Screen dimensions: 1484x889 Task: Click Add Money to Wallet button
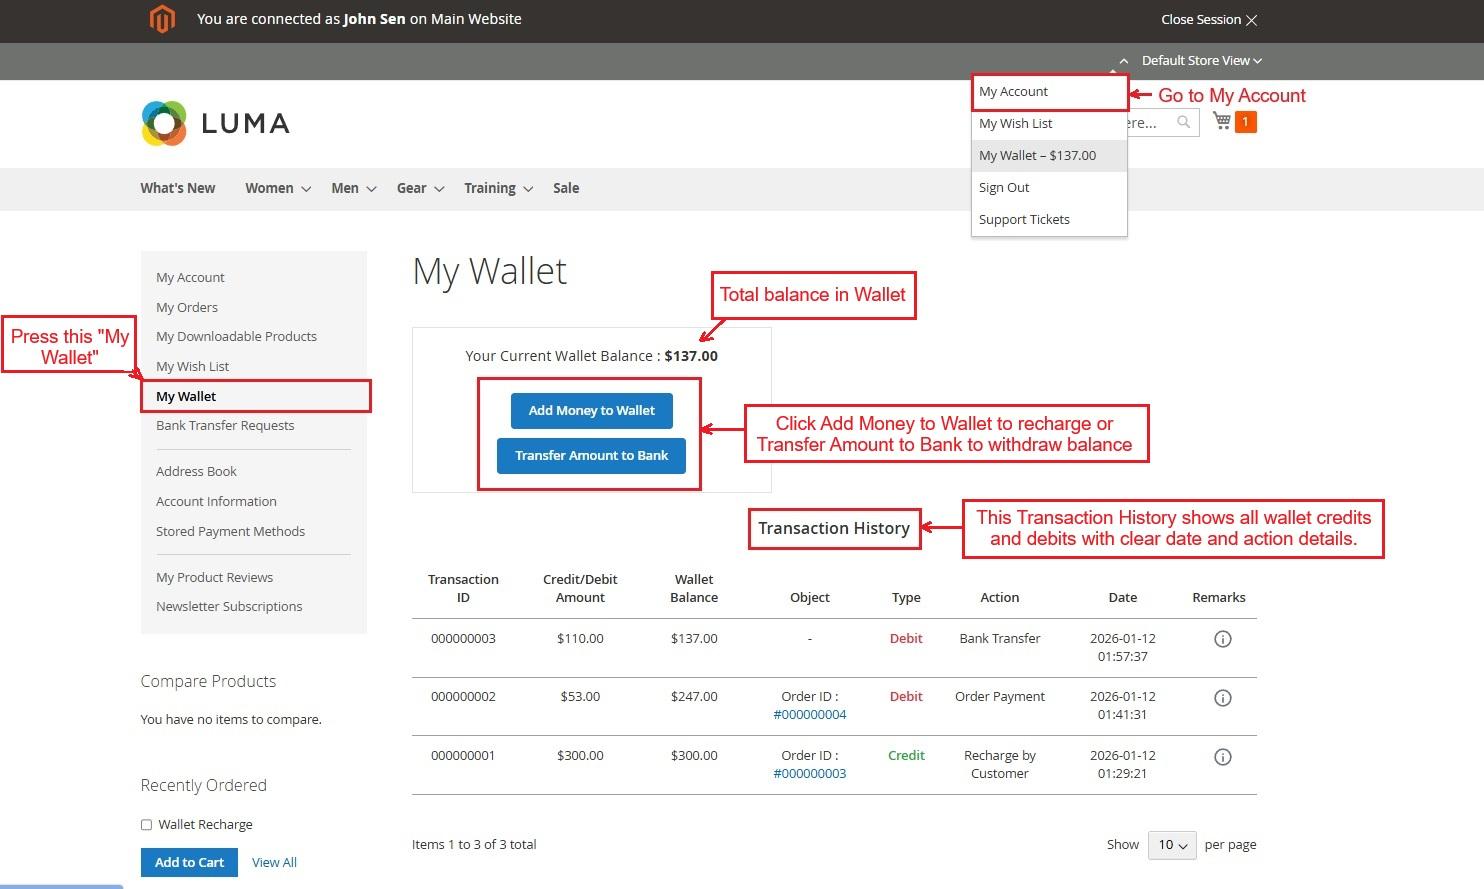pyautogui.click(x=591, y=411)
